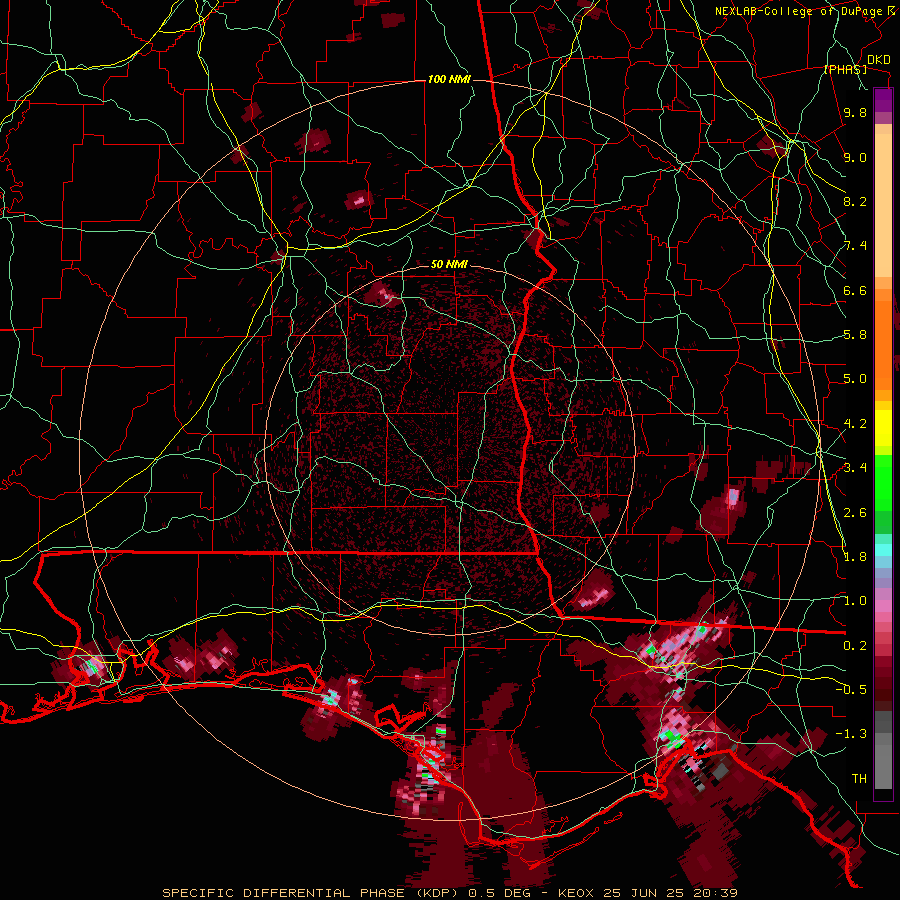The width and height of the screenshot is (900, 900).
Task: Click the 6.6 scale value
Action: coord(855,291)
